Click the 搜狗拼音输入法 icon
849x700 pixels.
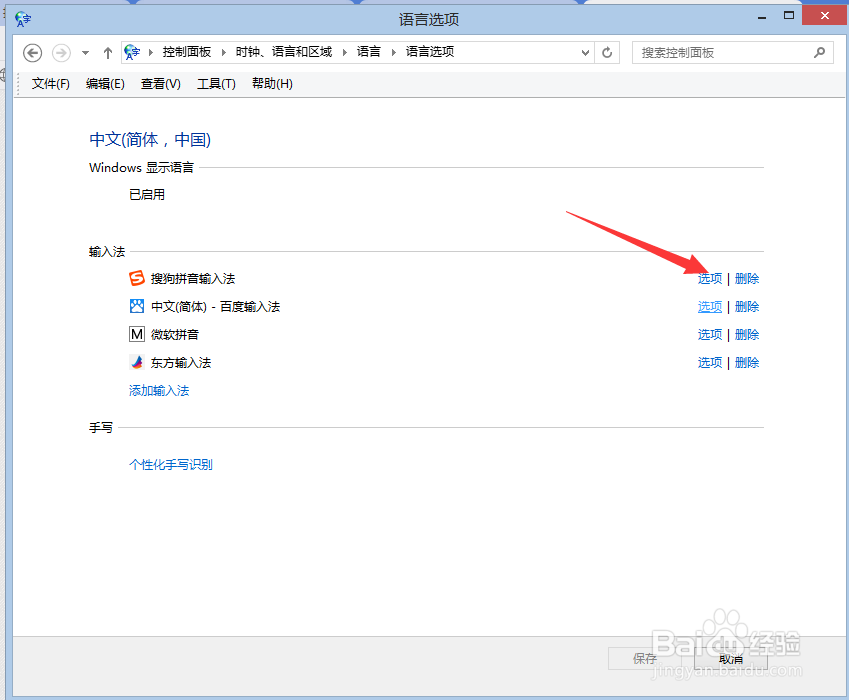tap(136, 278)
